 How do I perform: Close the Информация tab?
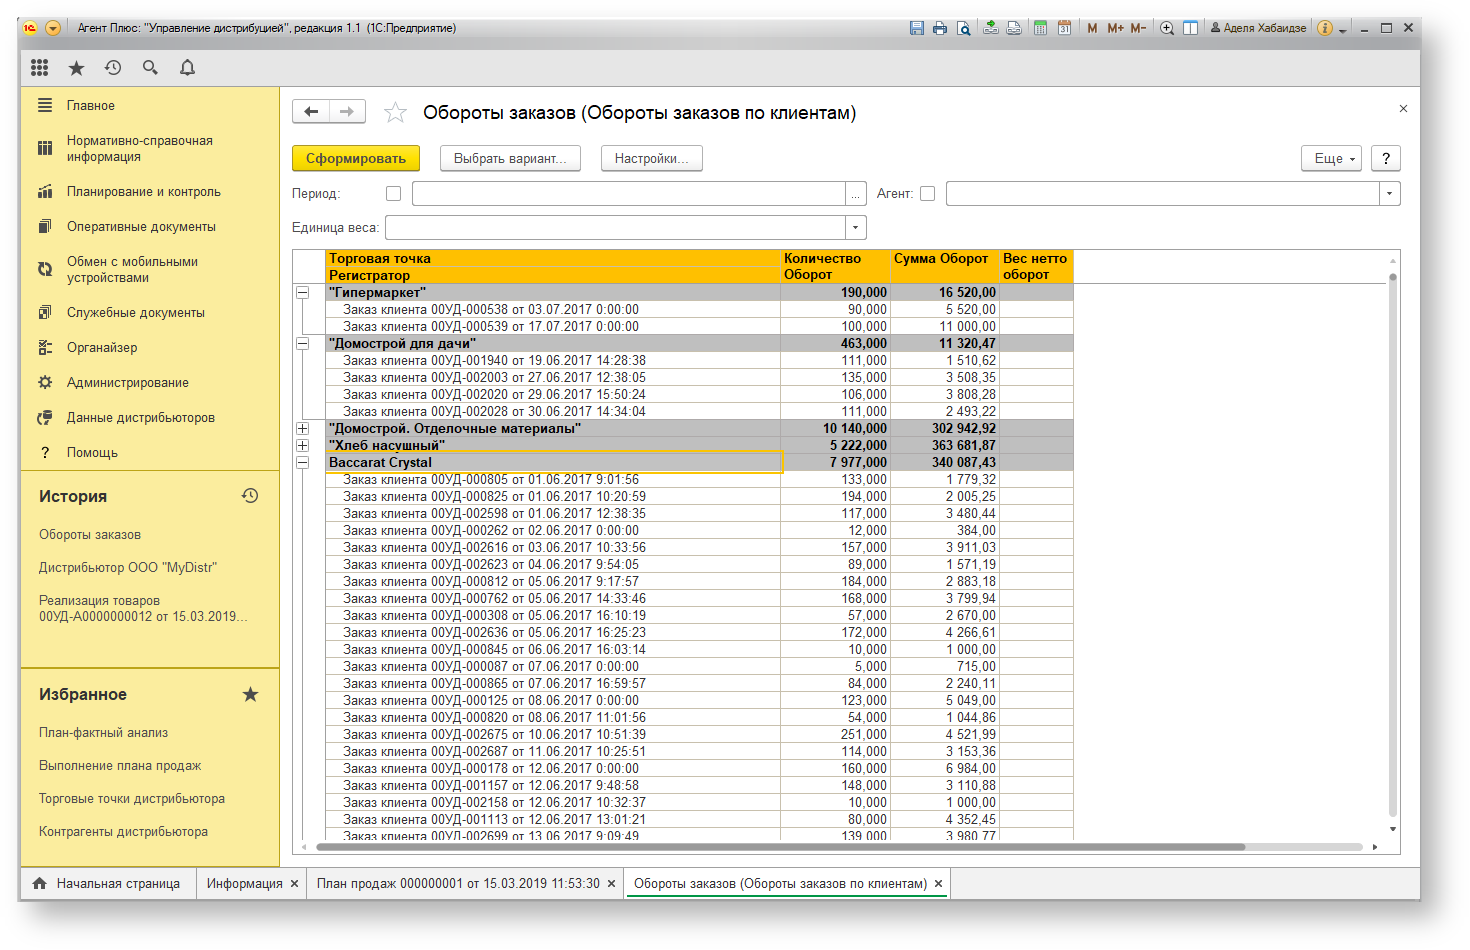click(x=294, y=883)
